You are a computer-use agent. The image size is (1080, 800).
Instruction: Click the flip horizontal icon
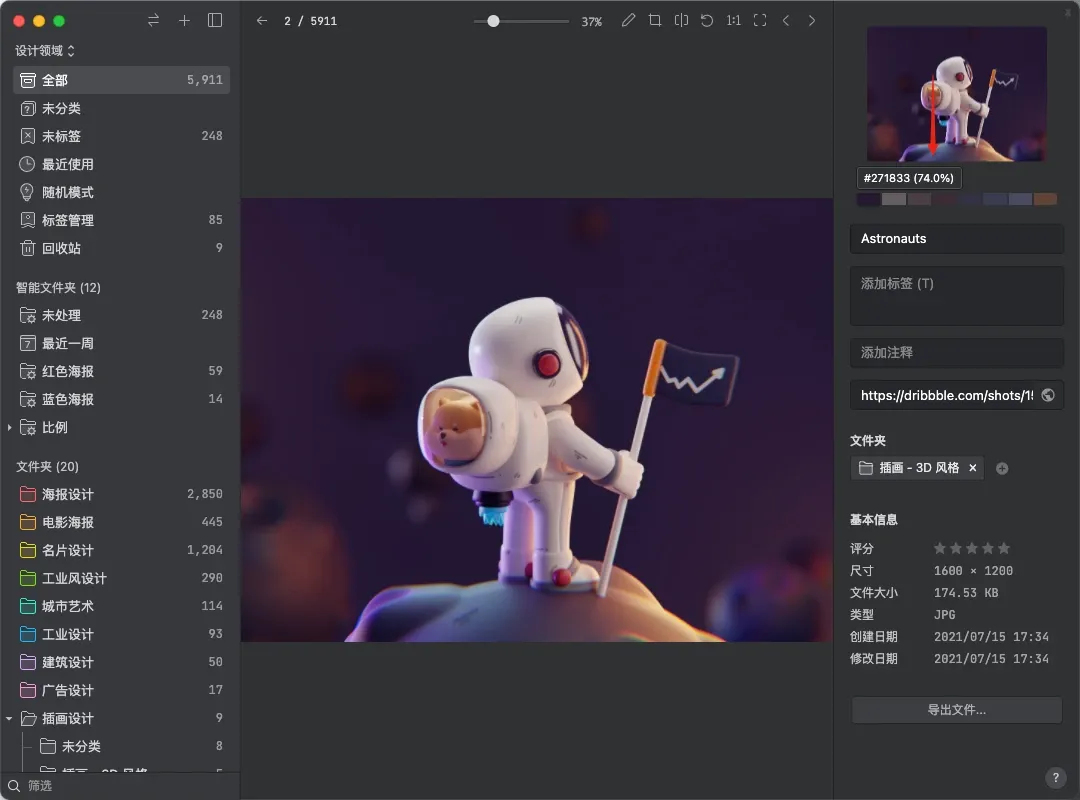681,21
